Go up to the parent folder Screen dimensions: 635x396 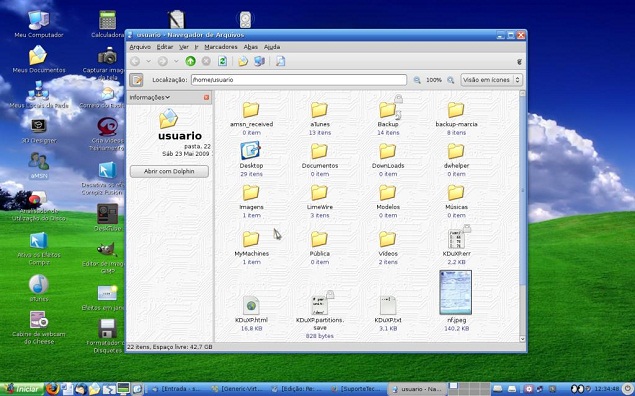pyautogui.click(x=190, y=61)
